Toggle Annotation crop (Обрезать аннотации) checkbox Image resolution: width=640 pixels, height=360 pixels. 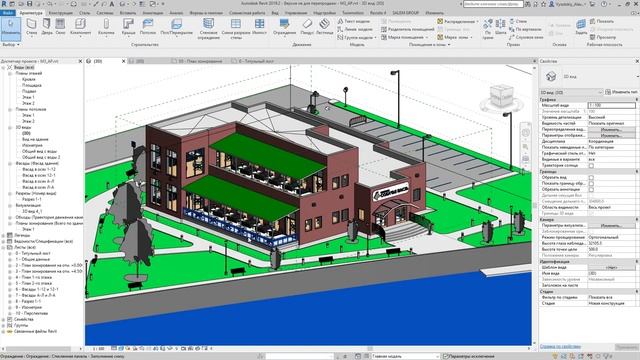[591, 190]
